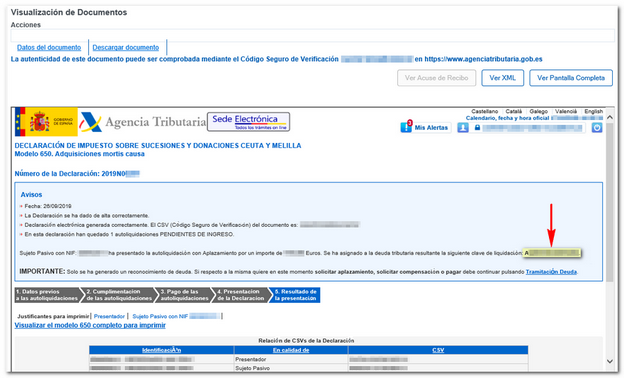This screenshot has height=378, width=624.
Task: Select Descargar documento link
Action: pyautogui.click(x=126, y=47)
